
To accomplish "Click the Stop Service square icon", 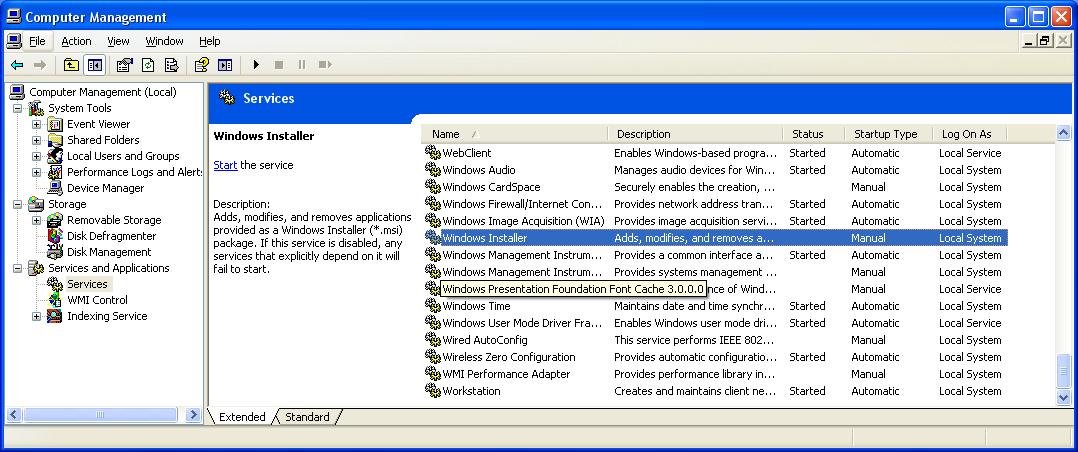I will 278,65.
